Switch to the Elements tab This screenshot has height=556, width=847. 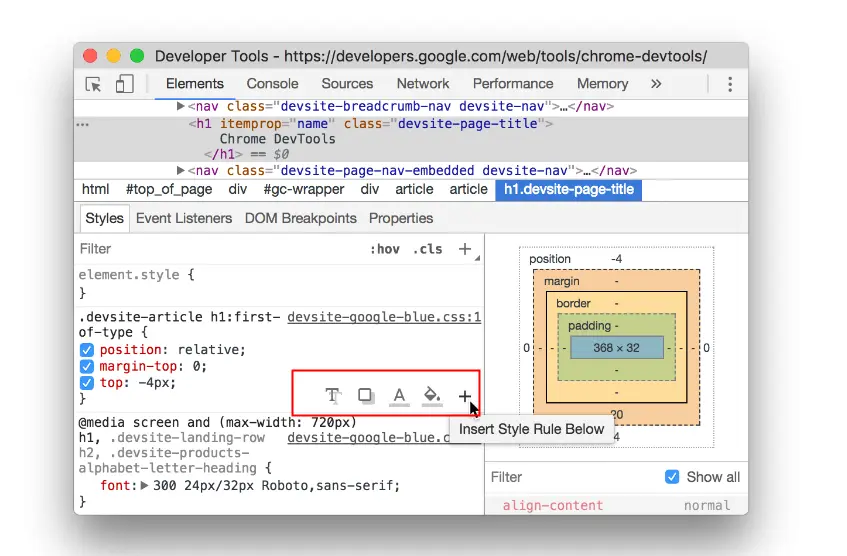(x=194, y=84)
